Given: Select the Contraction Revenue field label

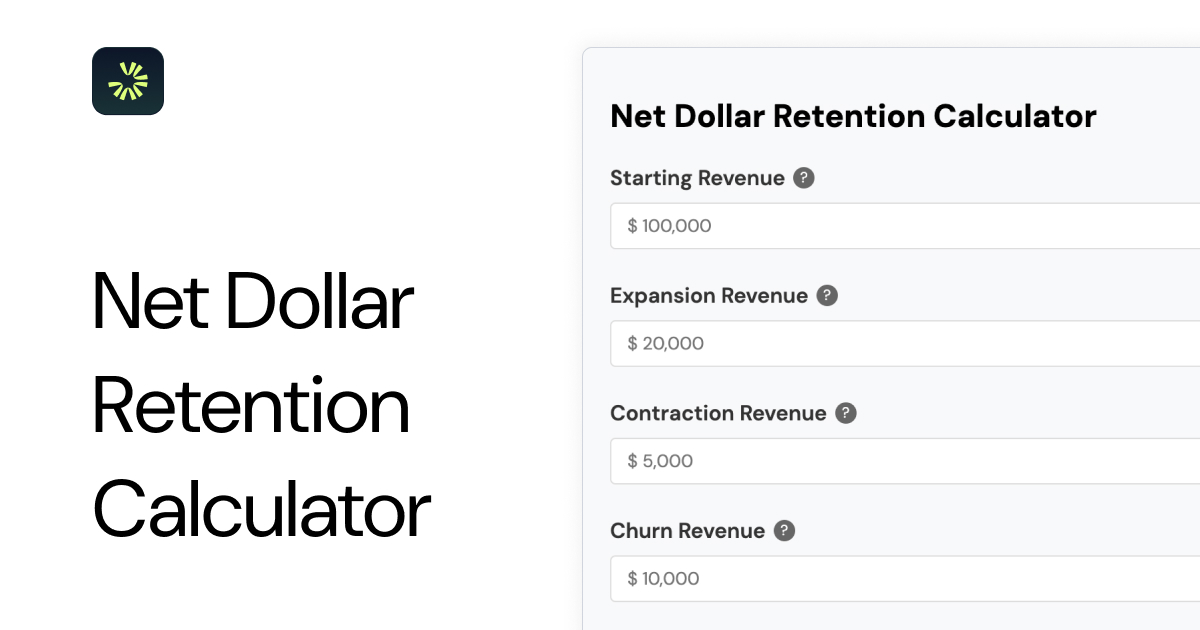Looking at the screenshot, I should click(718, 413).
